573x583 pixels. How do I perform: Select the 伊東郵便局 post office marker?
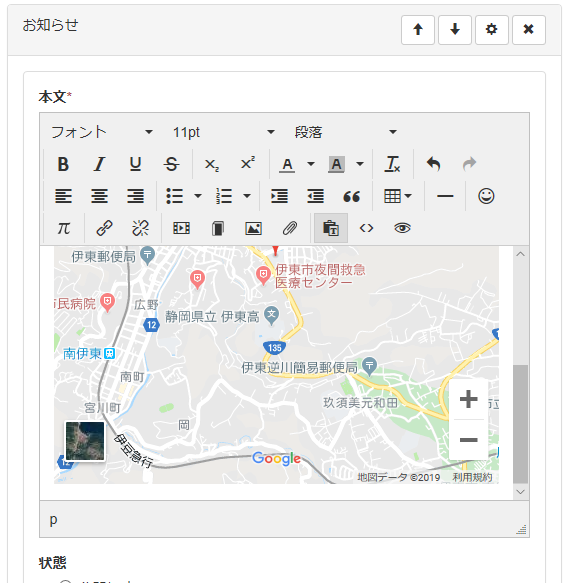148,255
